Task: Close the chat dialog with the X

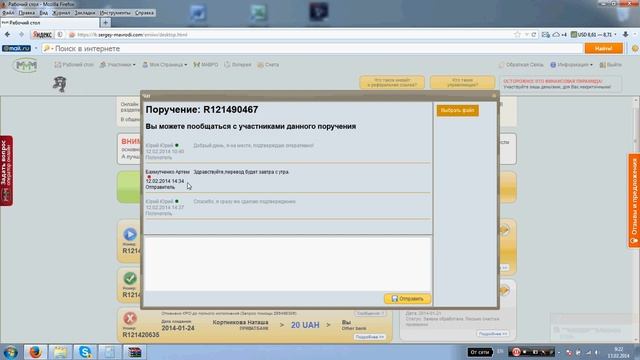Action: pyautogui.click(x=494, y=96)
